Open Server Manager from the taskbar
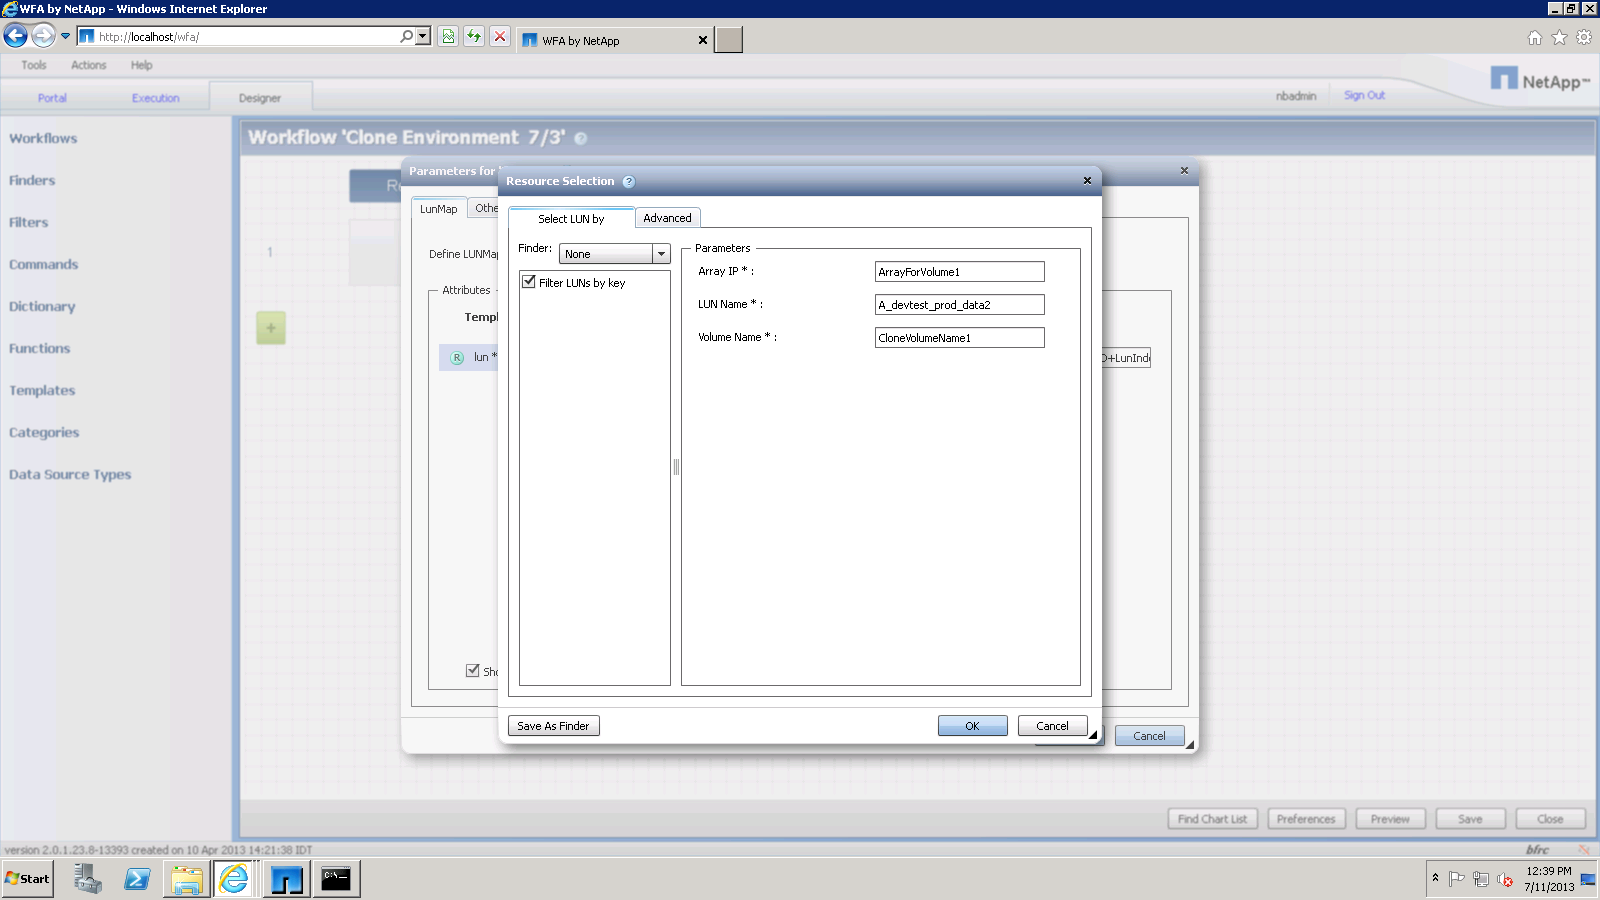The height and width of the screenshot is (900, 1600). click(x=88, y=879)
